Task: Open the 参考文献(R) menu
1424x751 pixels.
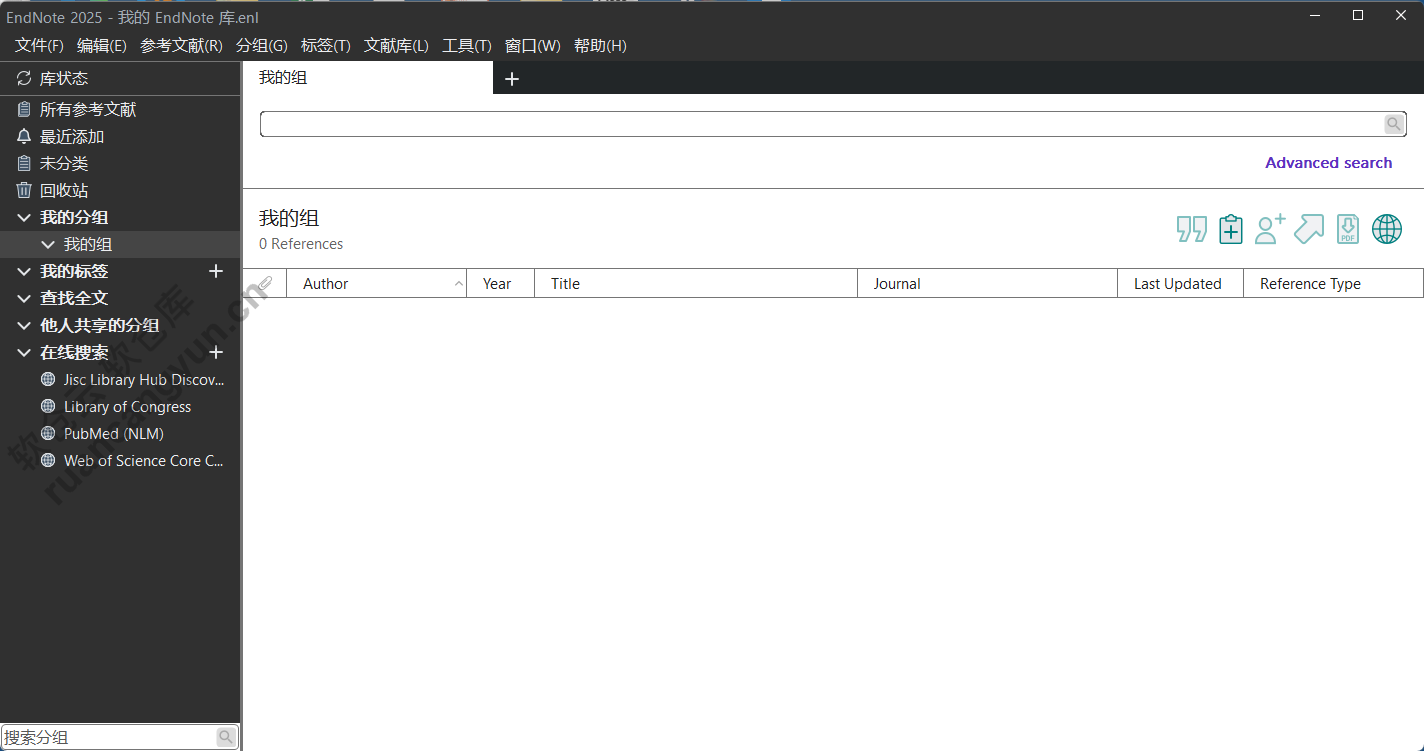Action: pos(181,46)
